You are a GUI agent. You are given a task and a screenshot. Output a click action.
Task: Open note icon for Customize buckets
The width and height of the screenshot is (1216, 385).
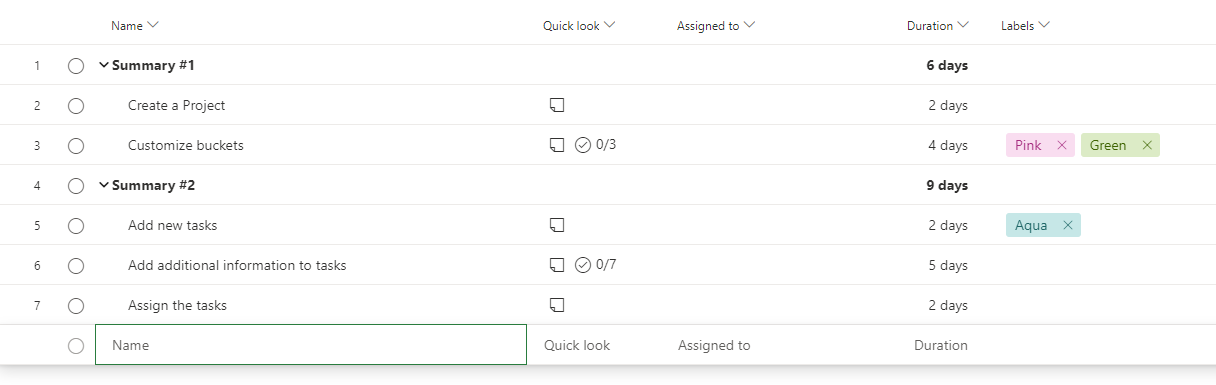[x=557, y=145]
